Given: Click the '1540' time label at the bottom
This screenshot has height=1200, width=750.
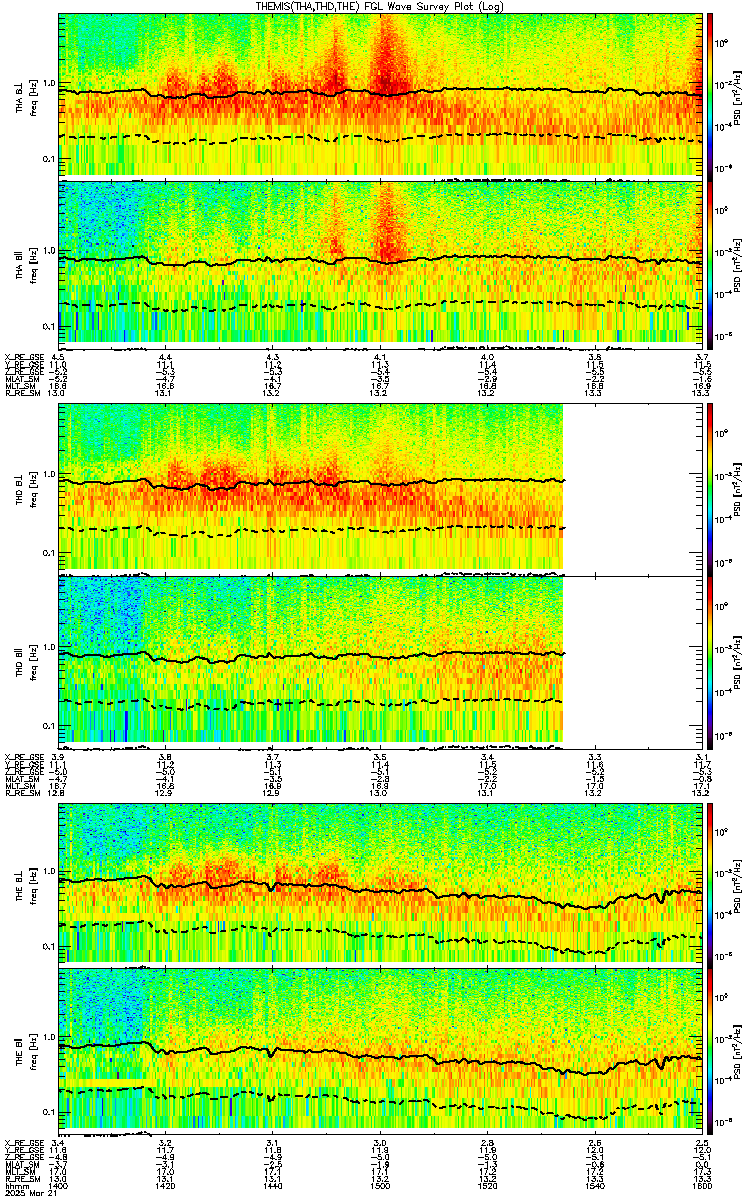Looking at the screenshot, I should 595,1185.
